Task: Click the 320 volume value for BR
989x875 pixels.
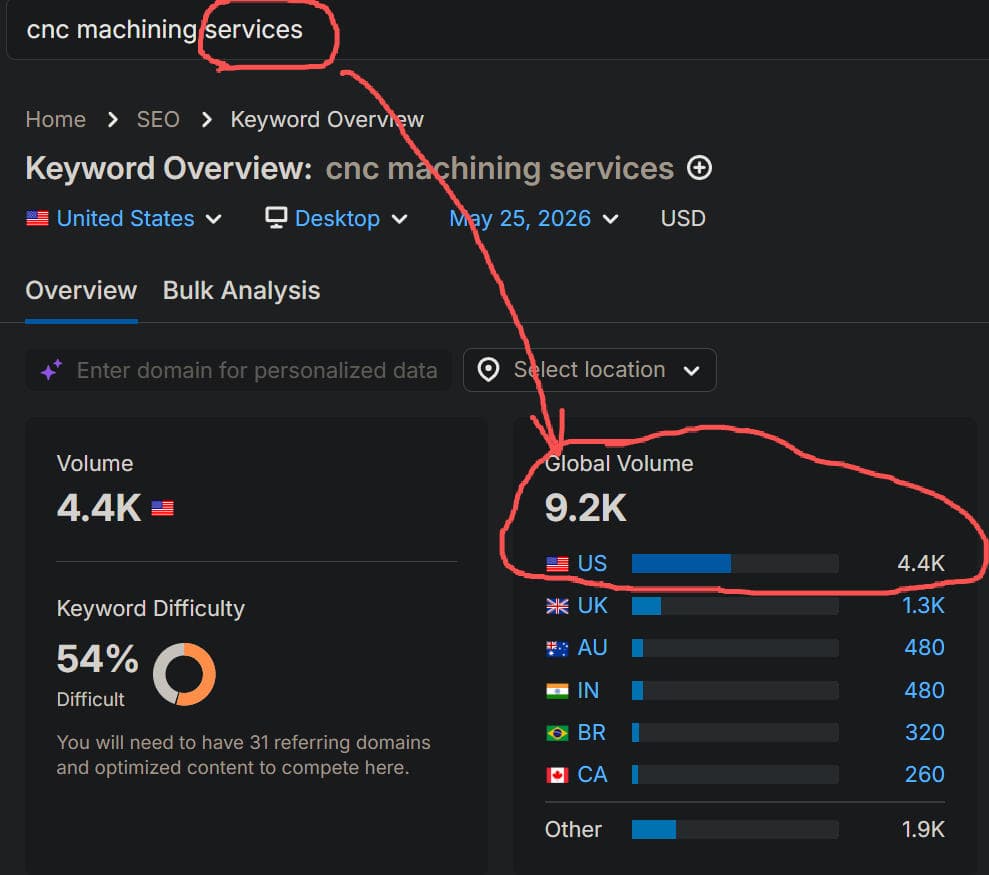Action: pos(925,733)
